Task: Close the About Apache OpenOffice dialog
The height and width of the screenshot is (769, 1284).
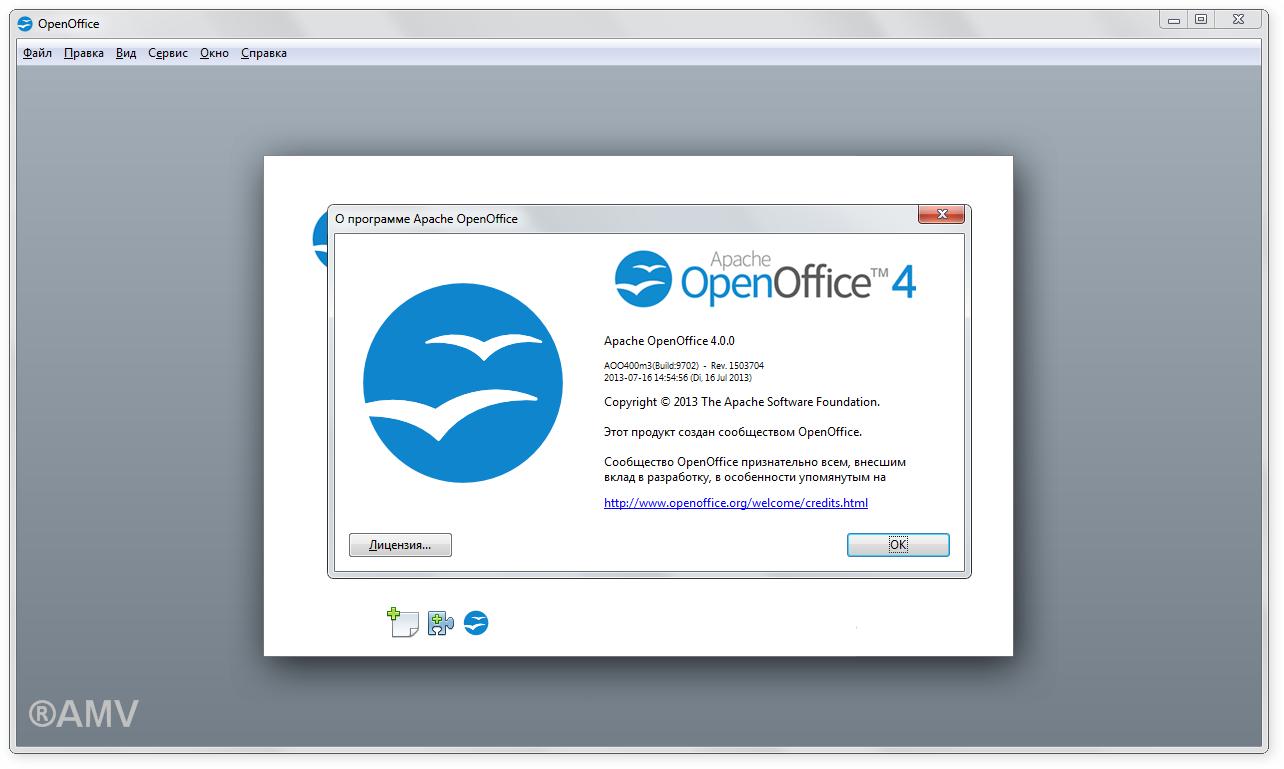Action: point(941,214)
